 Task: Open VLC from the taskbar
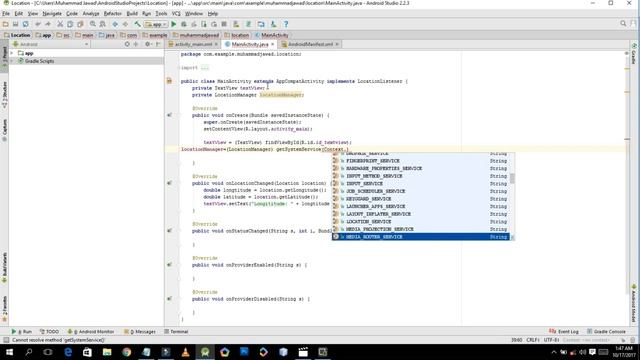[x=185, y=352]
